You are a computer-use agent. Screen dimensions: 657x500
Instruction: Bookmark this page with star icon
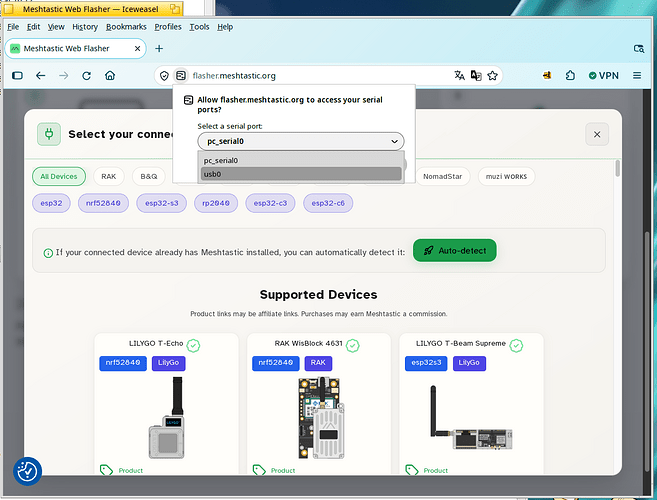[492, 75]
